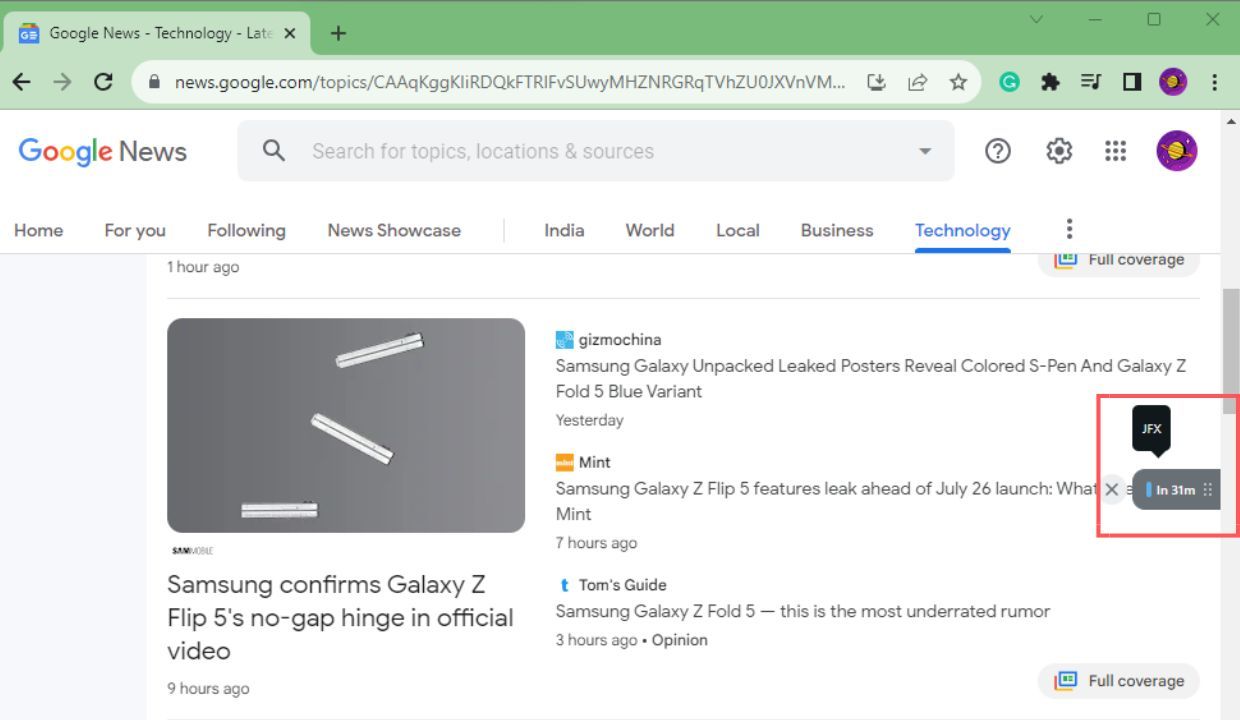
Task: Click the Samsung Galaxy Z Flip thumbnail
Action: pyautogui.click(x=346, y=425)
